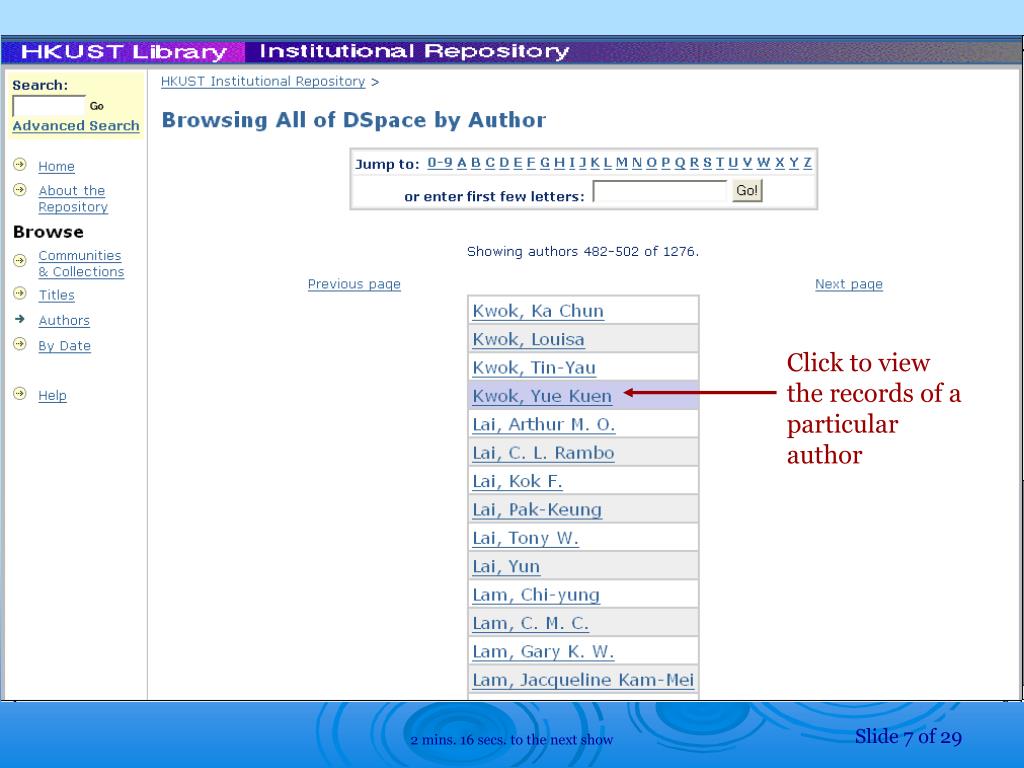Click the arrow bullet icon beside Home
The height and width of the screenshot is (768, 1024).
[20, 165]
